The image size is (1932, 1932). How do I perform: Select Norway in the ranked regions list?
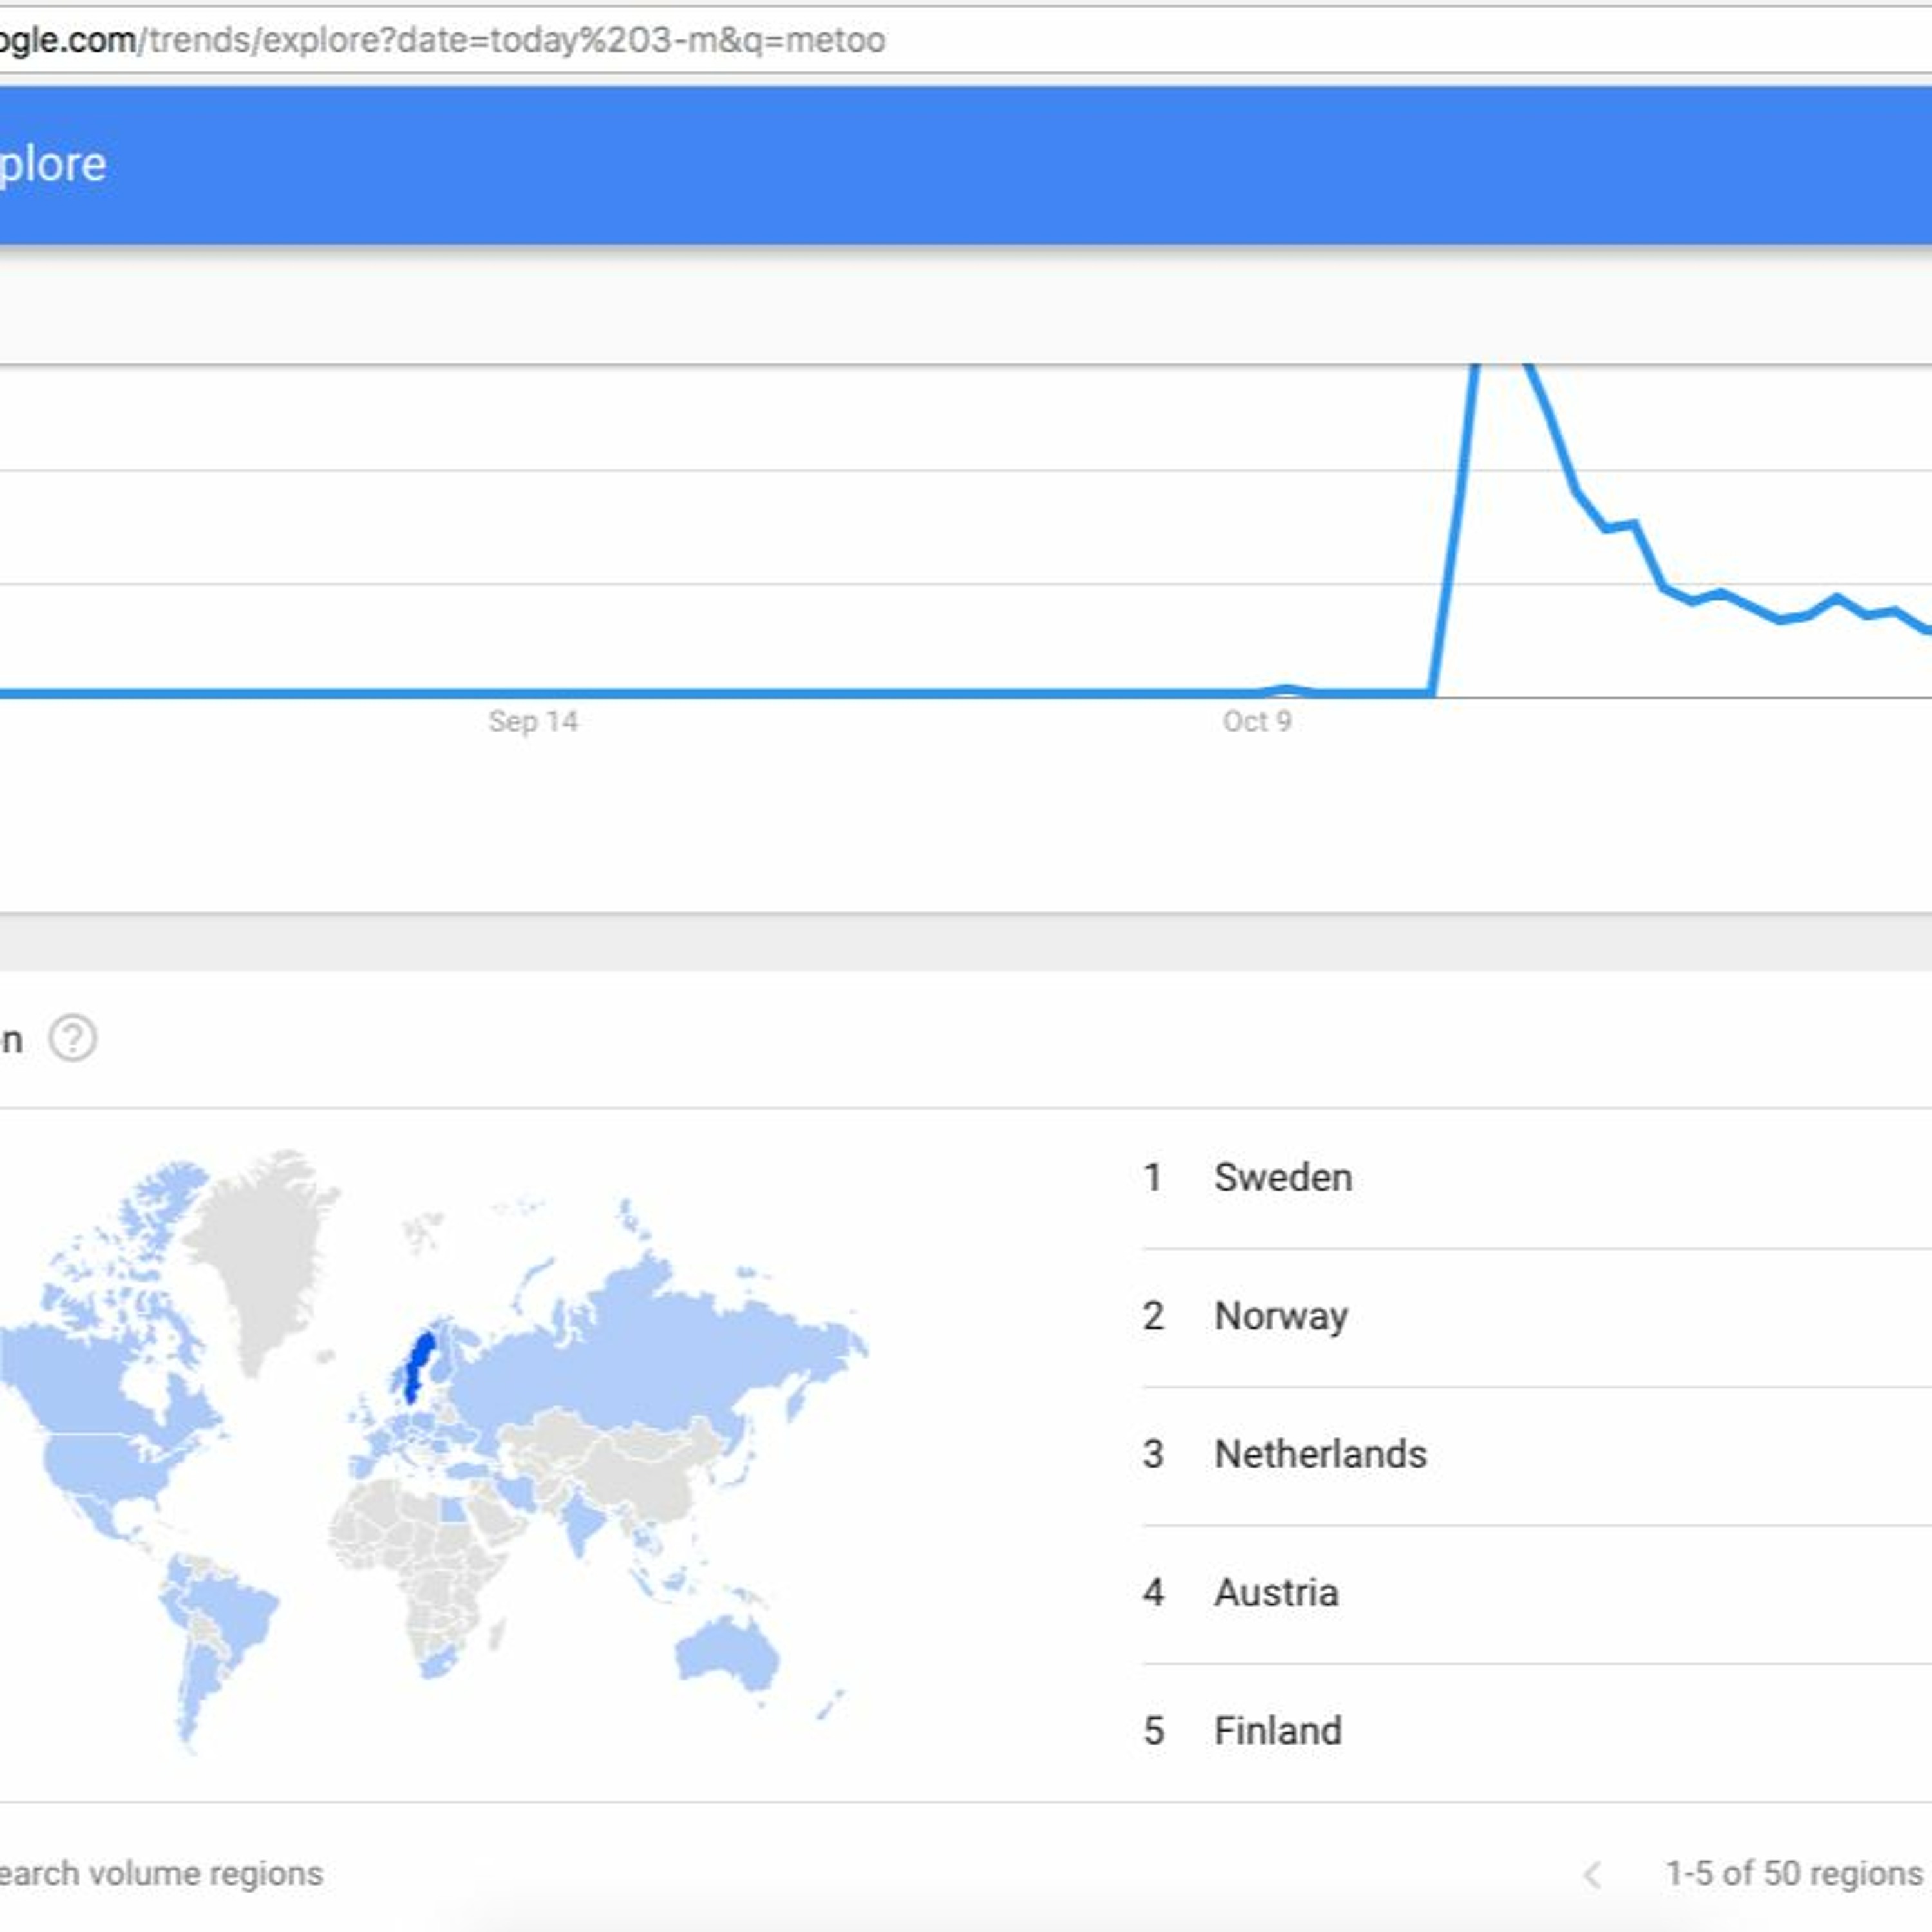point(1281,1316)
